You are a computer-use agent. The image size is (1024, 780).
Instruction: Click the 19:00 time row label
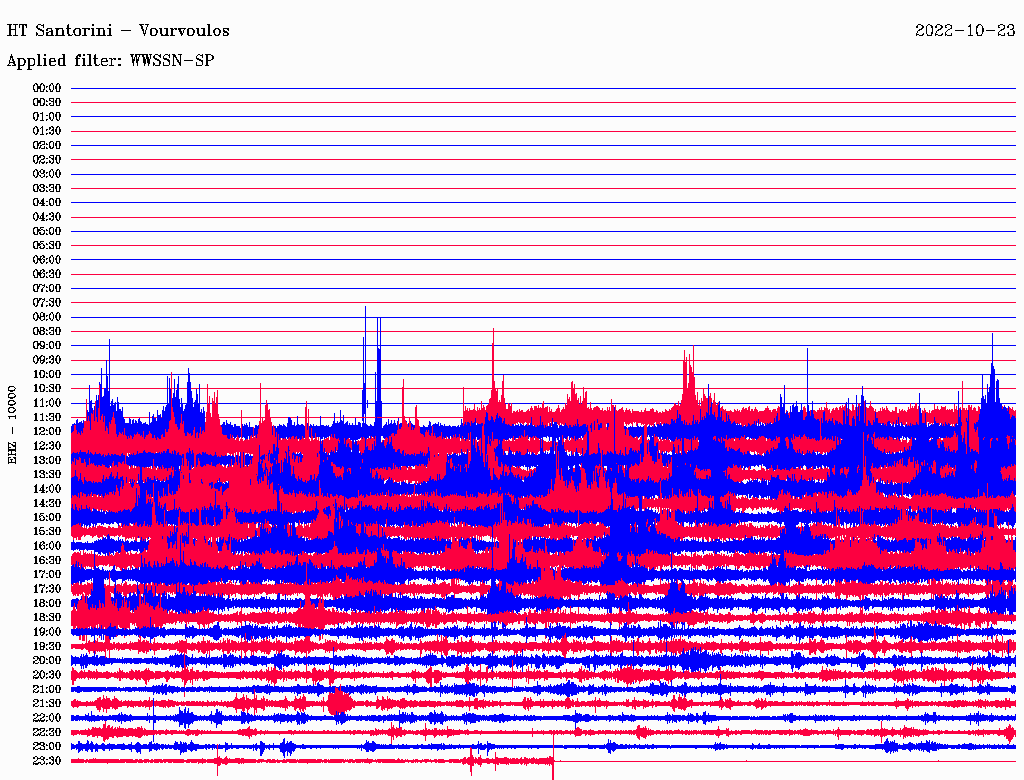point(47,632)
